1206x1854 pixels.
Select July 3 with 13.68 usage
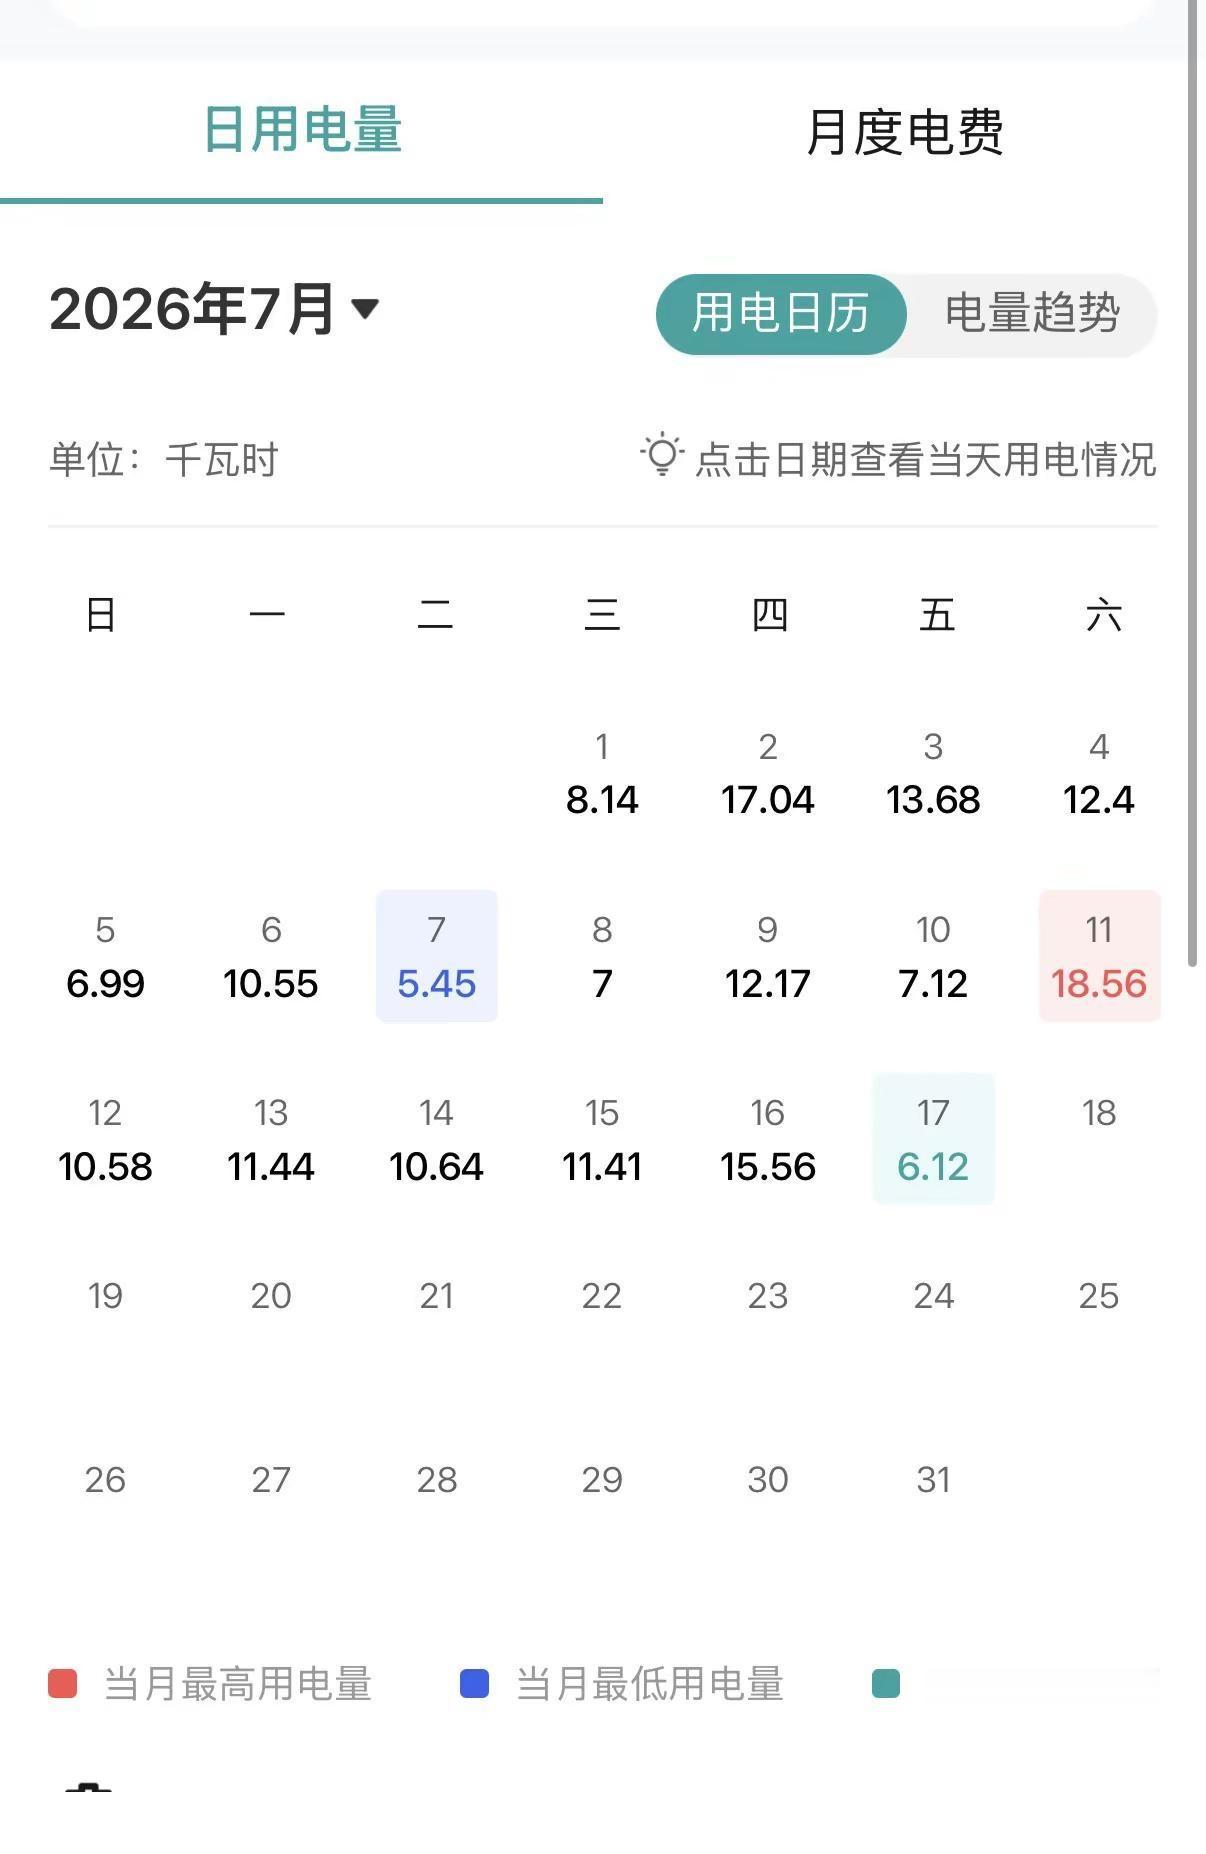pos(933,773)
